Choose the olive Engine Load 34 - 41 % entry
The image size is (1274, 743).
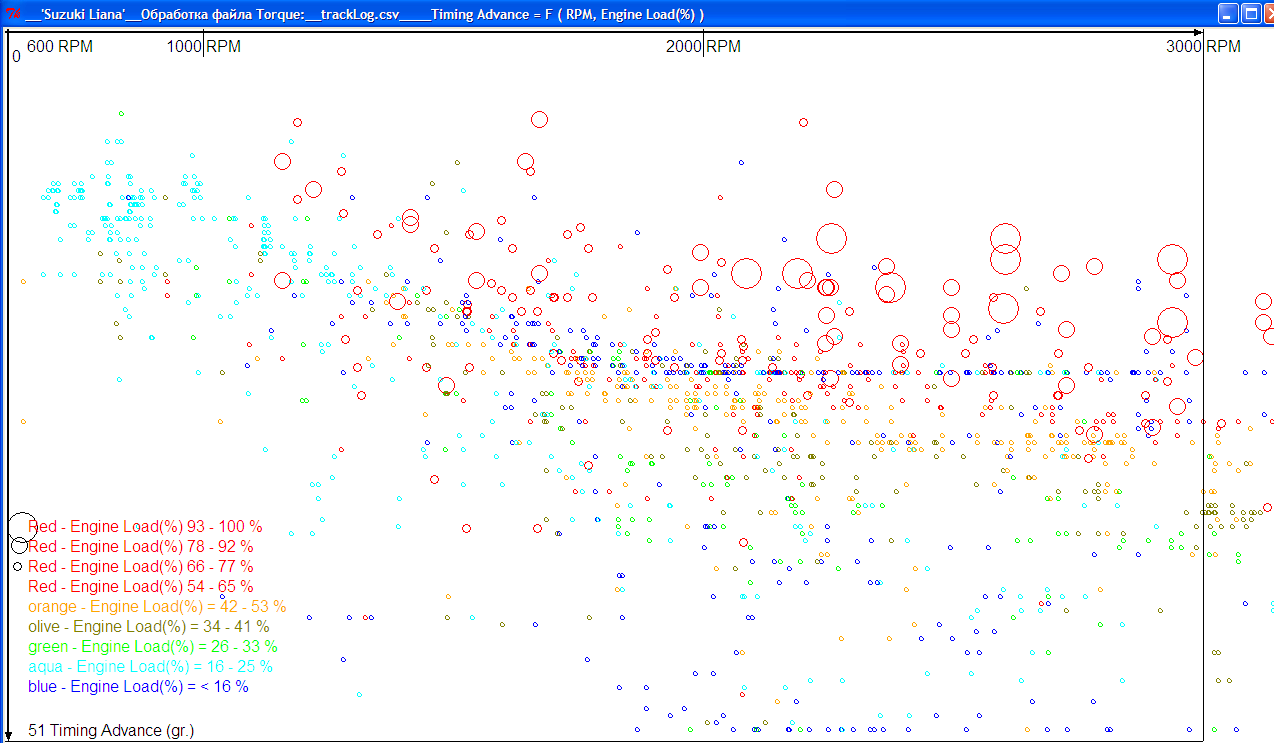coord(149,626)
